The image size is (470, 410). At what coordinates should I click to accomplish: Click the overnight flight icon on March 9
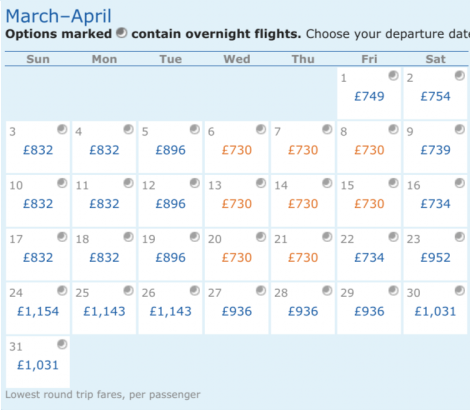[460, 129]
